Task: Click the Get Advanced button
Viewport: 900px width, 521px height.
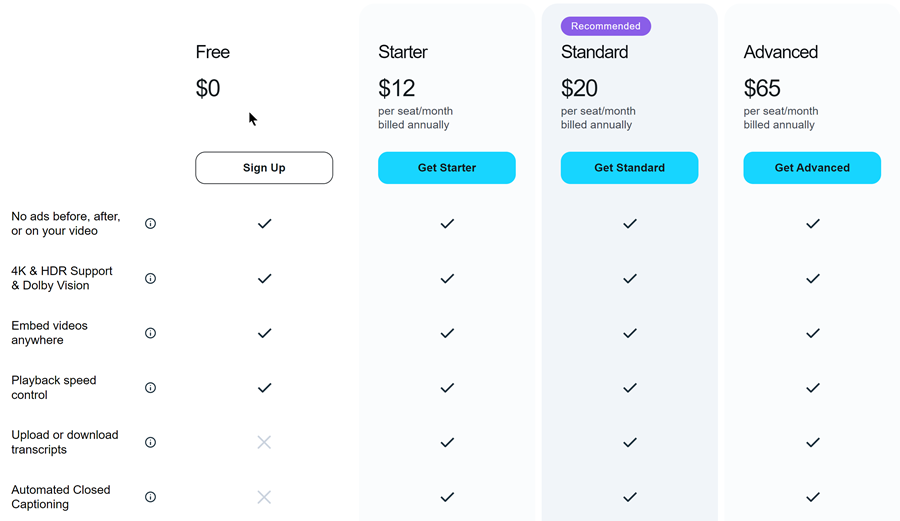Action: point(812,168)
